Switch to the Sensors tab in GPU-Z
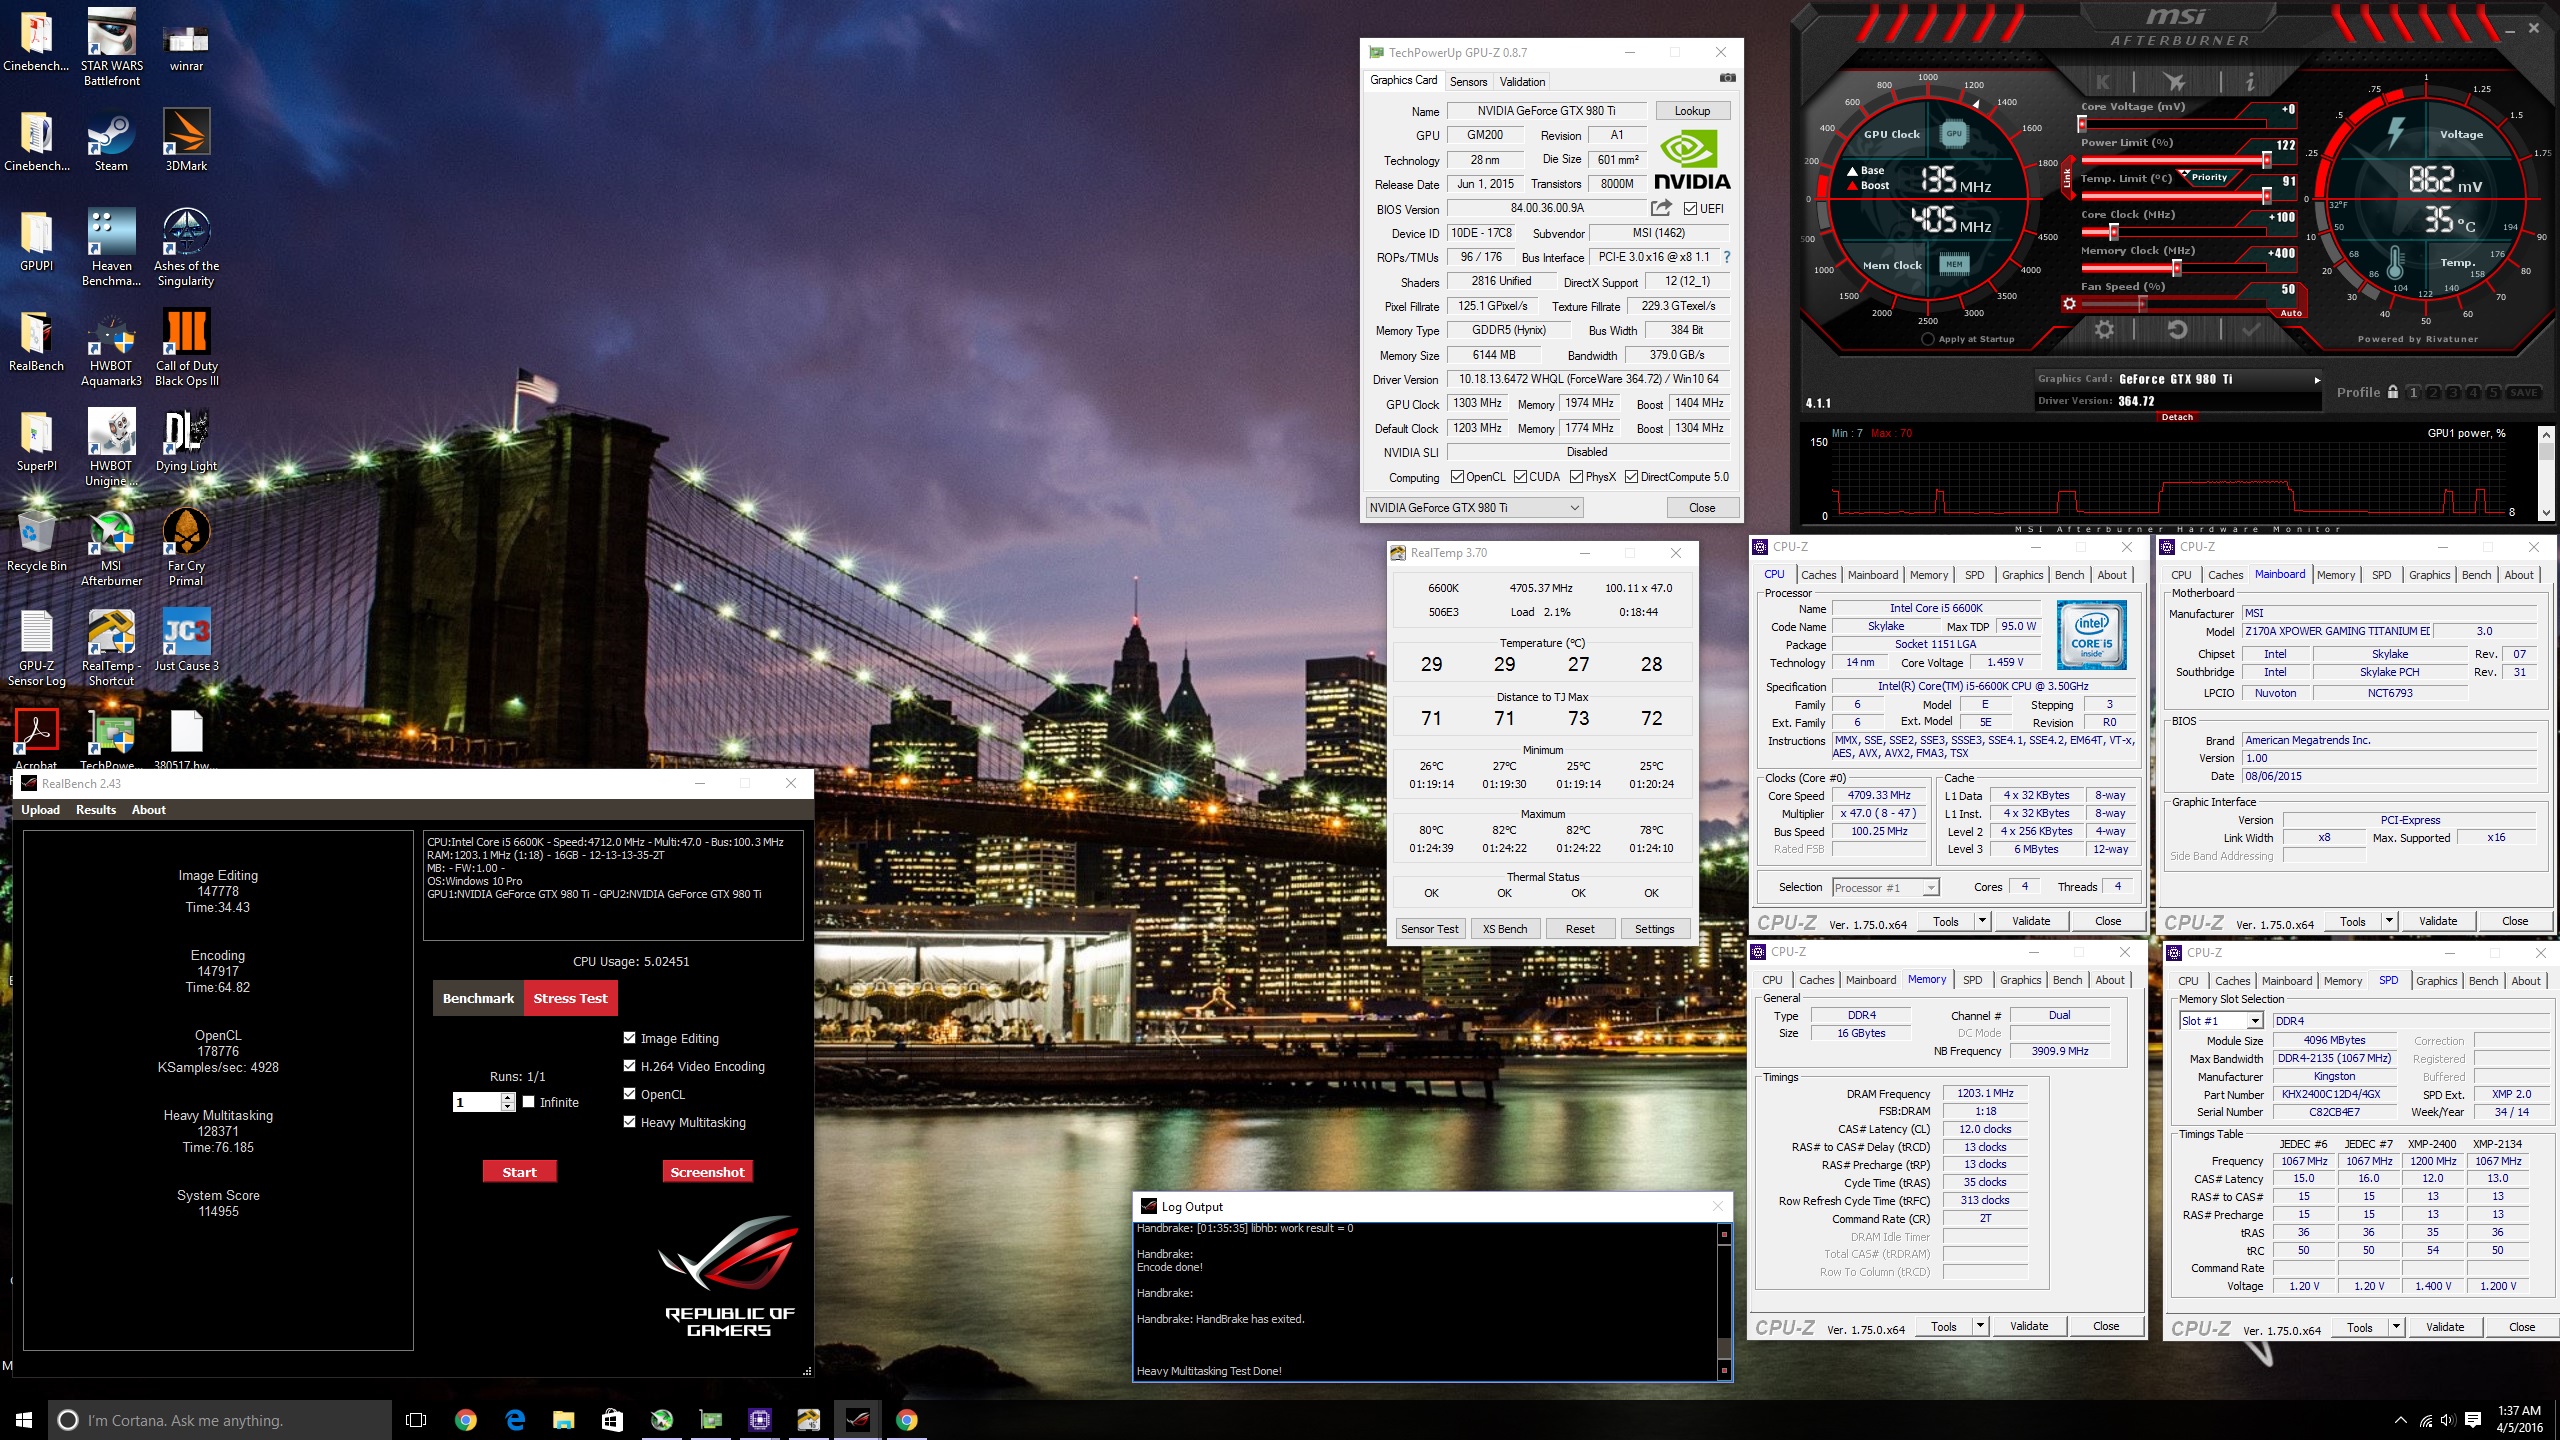2560x1440 pixels. 1468,82
